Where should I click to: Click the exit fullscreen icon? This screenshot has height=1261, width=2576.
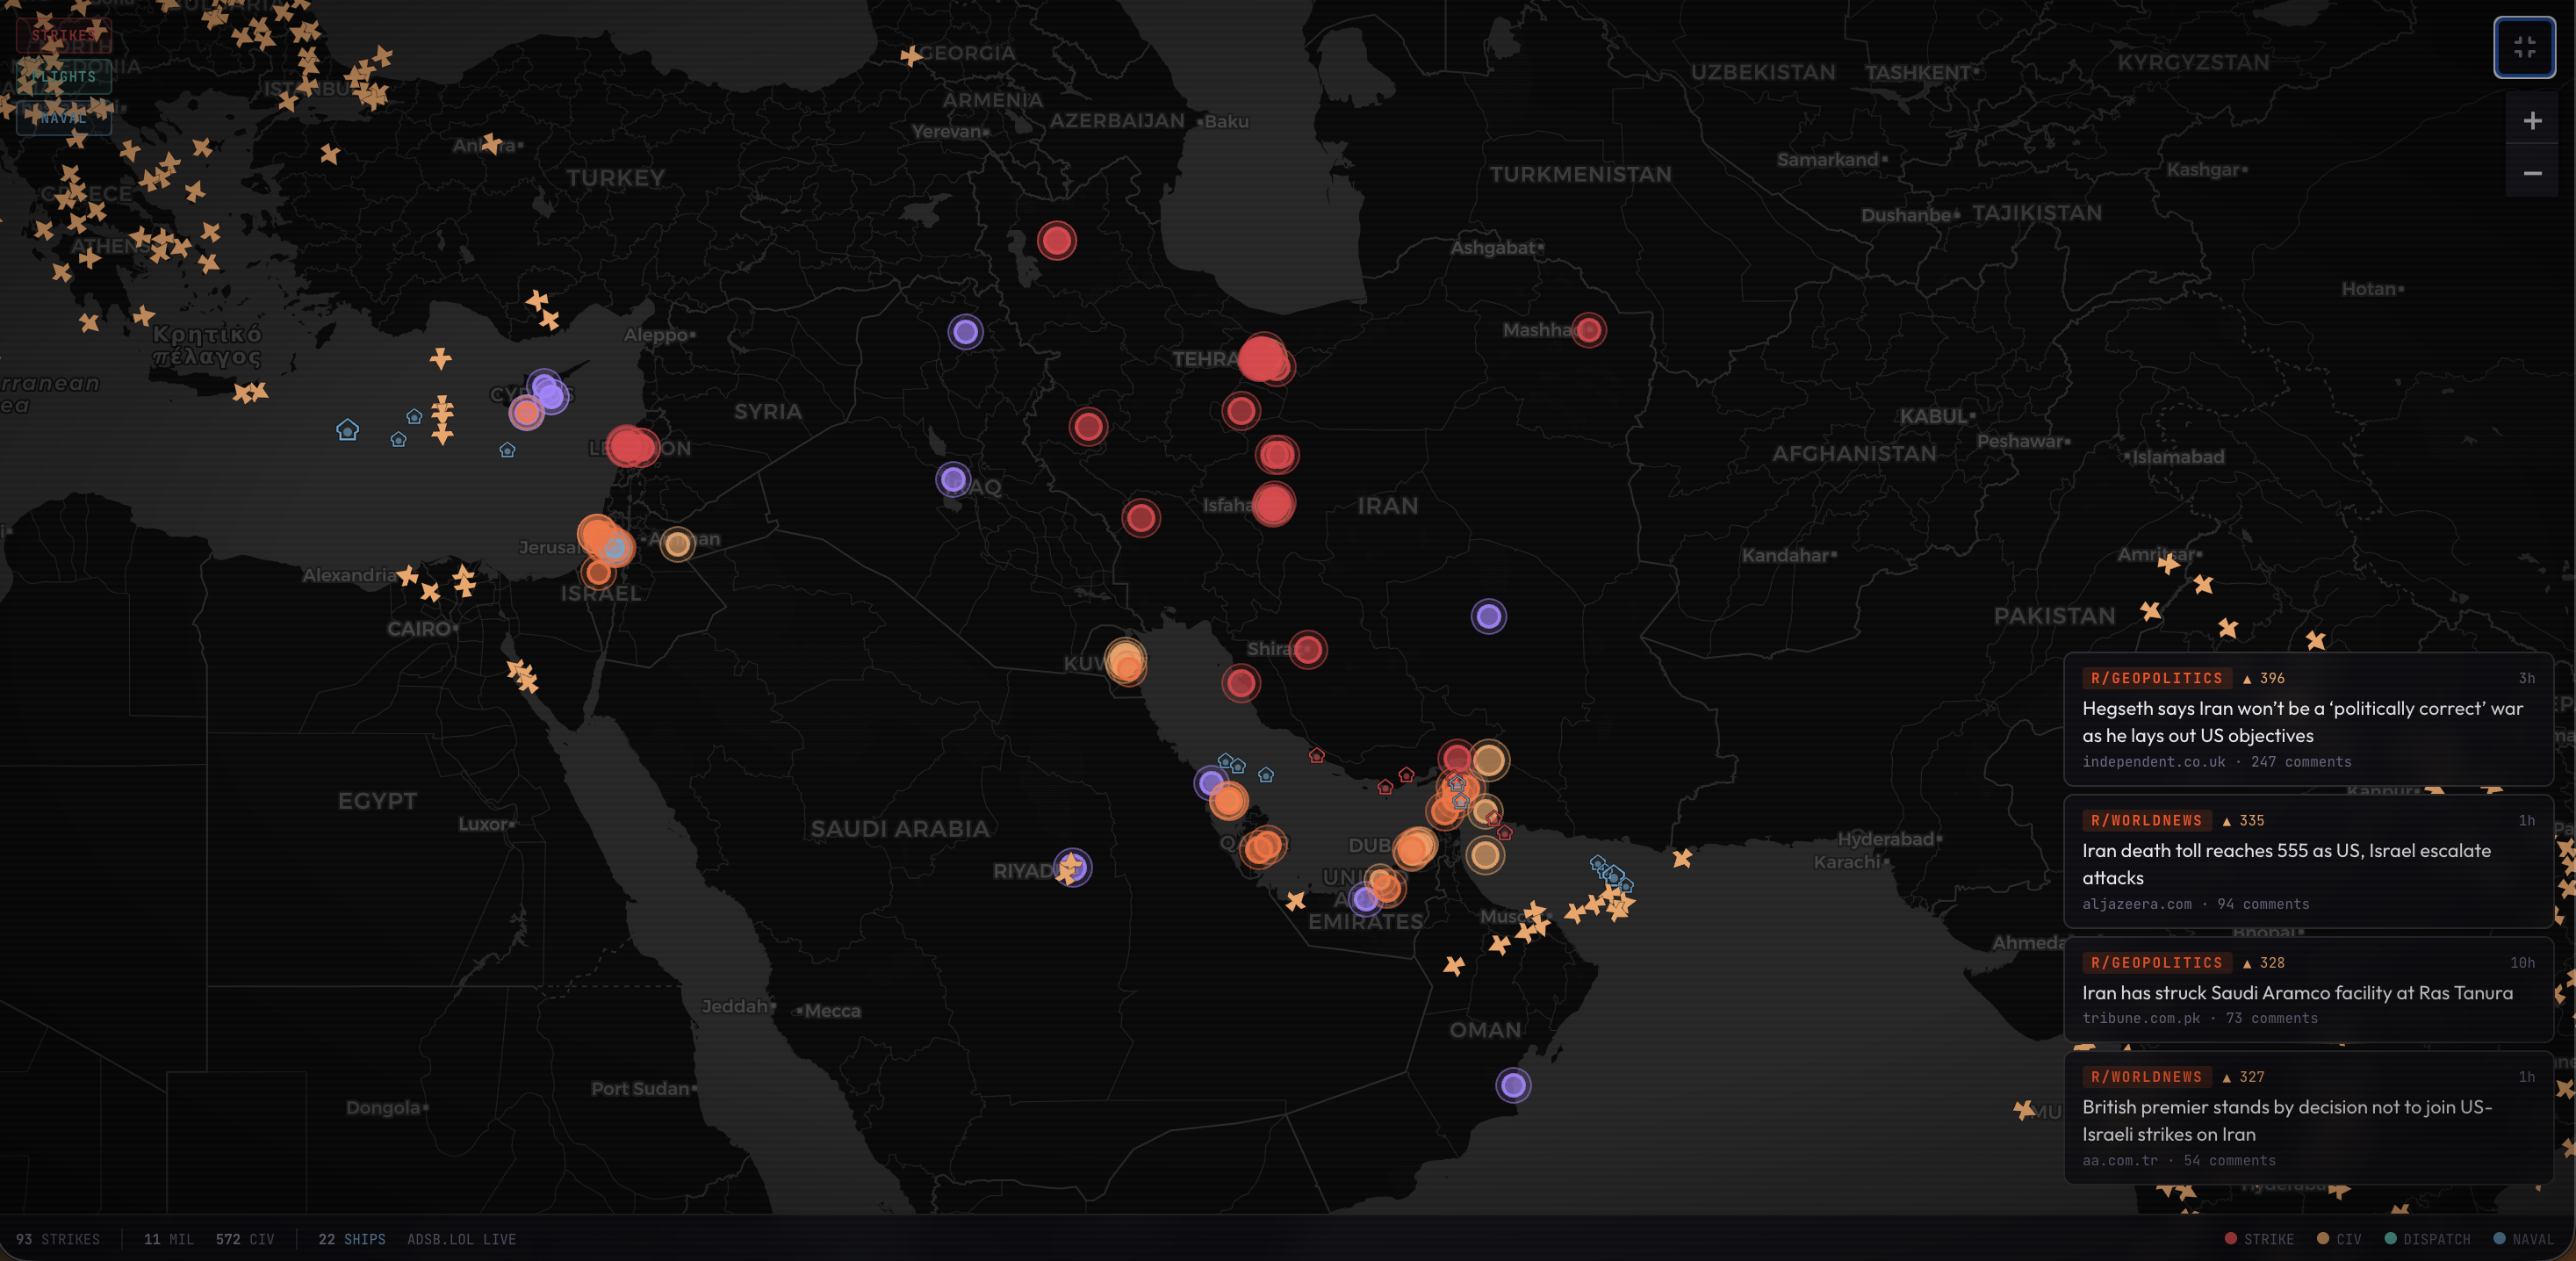(x=2523, y=47)
